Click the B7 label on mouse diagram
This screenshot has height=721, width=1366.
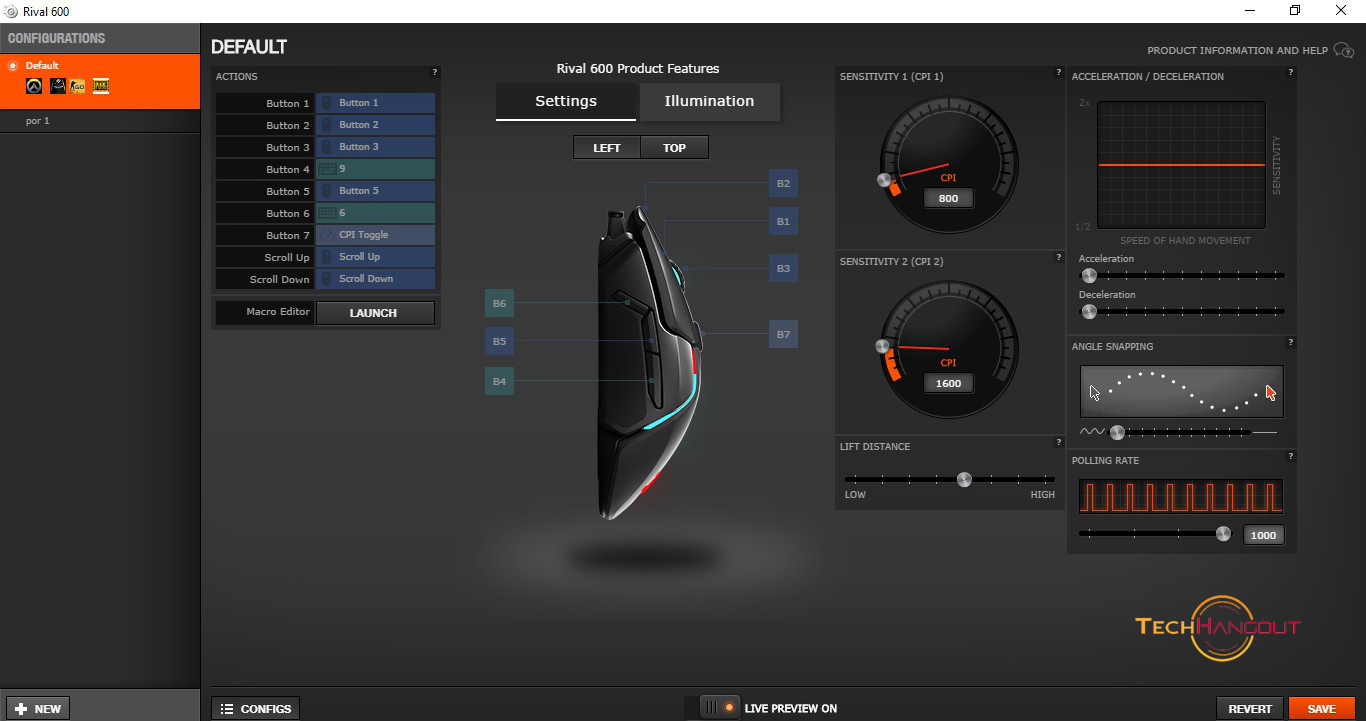(783, 334)
